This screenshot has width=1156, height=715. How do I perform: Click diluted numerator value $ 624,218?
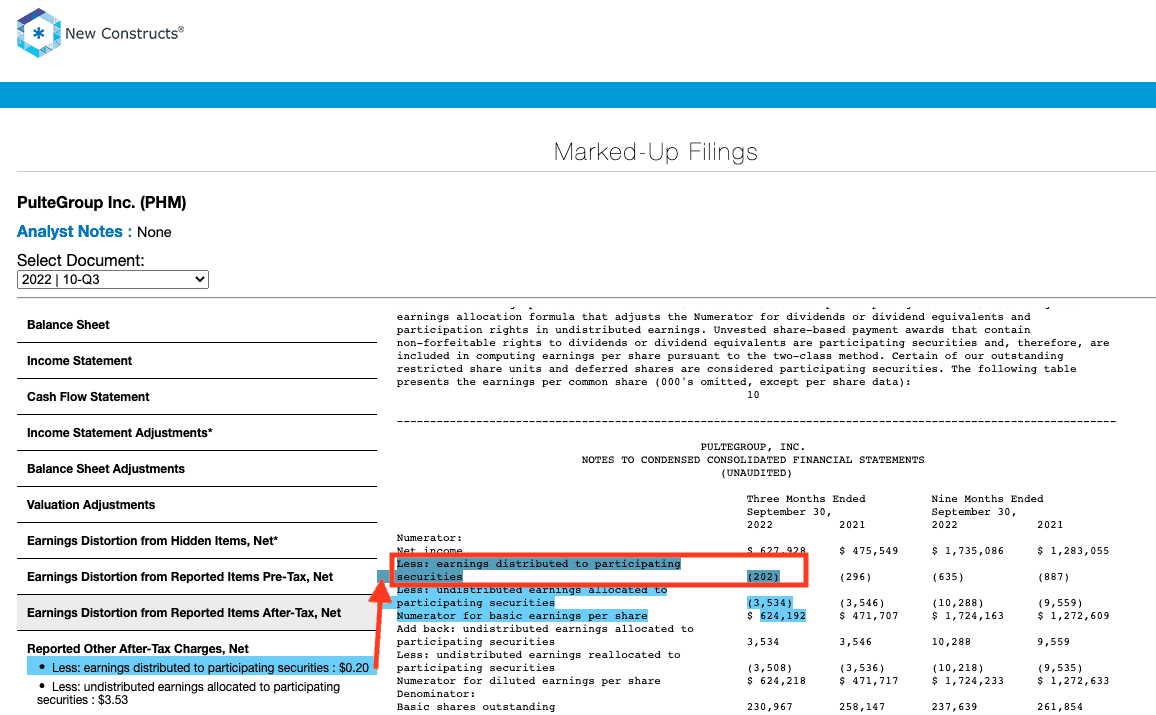776,680
